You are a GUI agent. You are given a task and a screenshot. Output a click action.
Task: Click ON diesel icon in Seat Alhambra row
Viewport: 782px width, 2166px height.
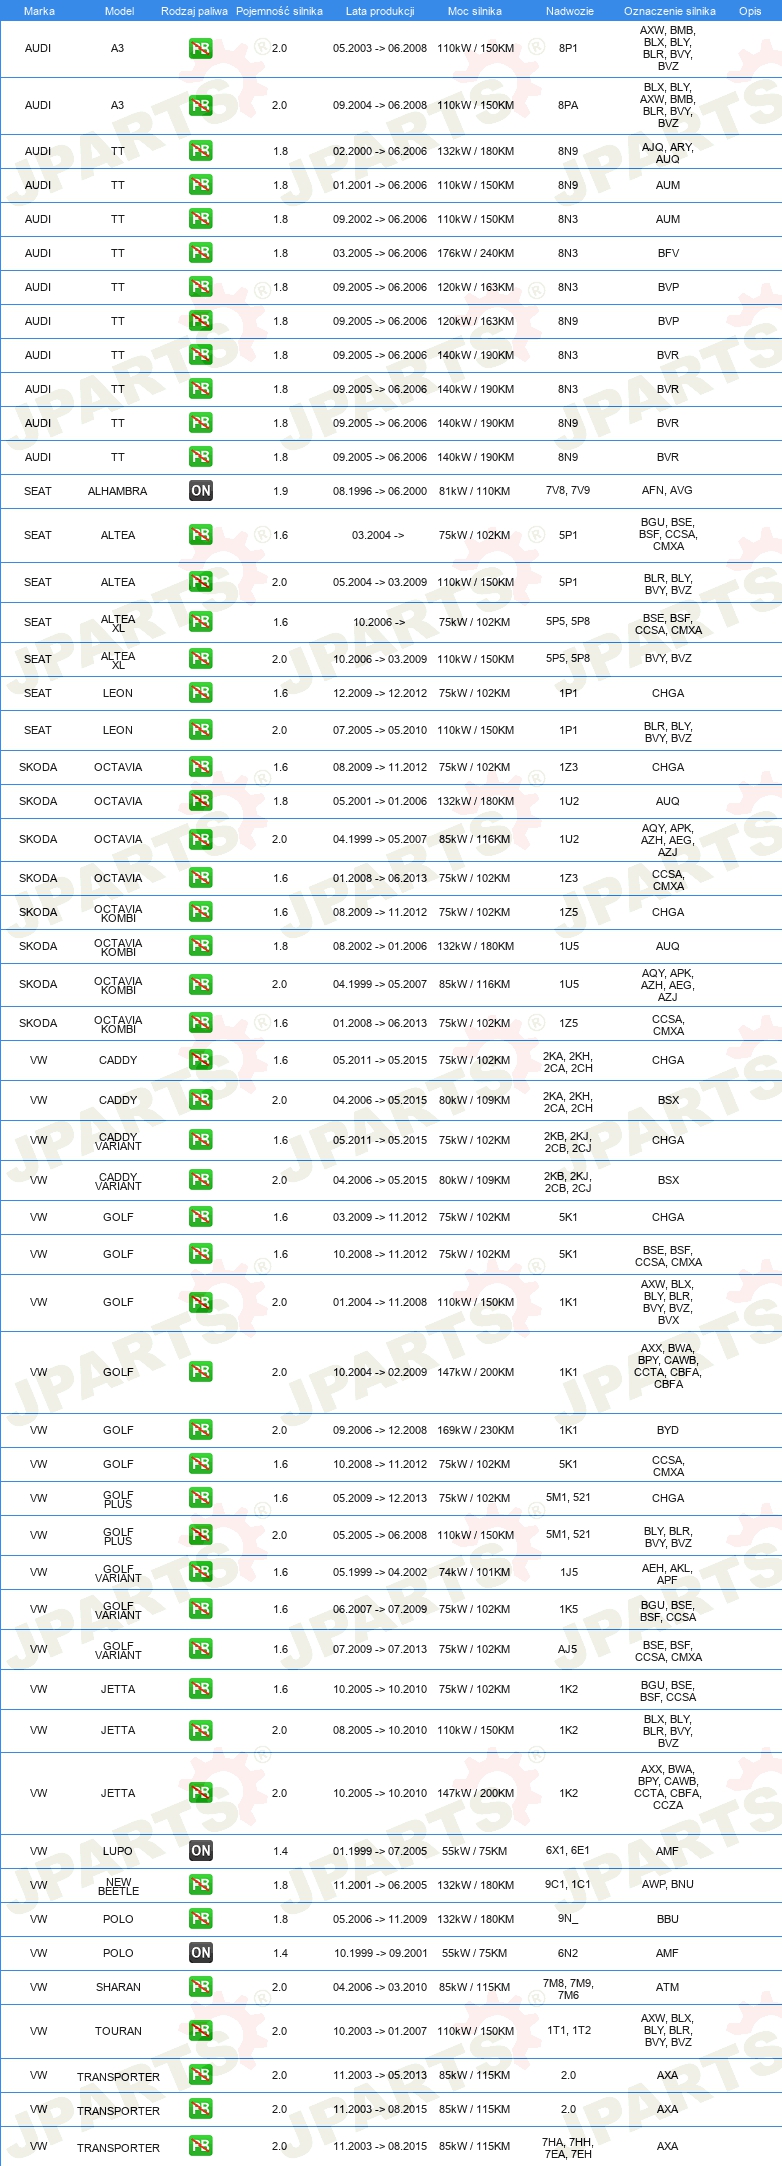[x=200, y=491]
